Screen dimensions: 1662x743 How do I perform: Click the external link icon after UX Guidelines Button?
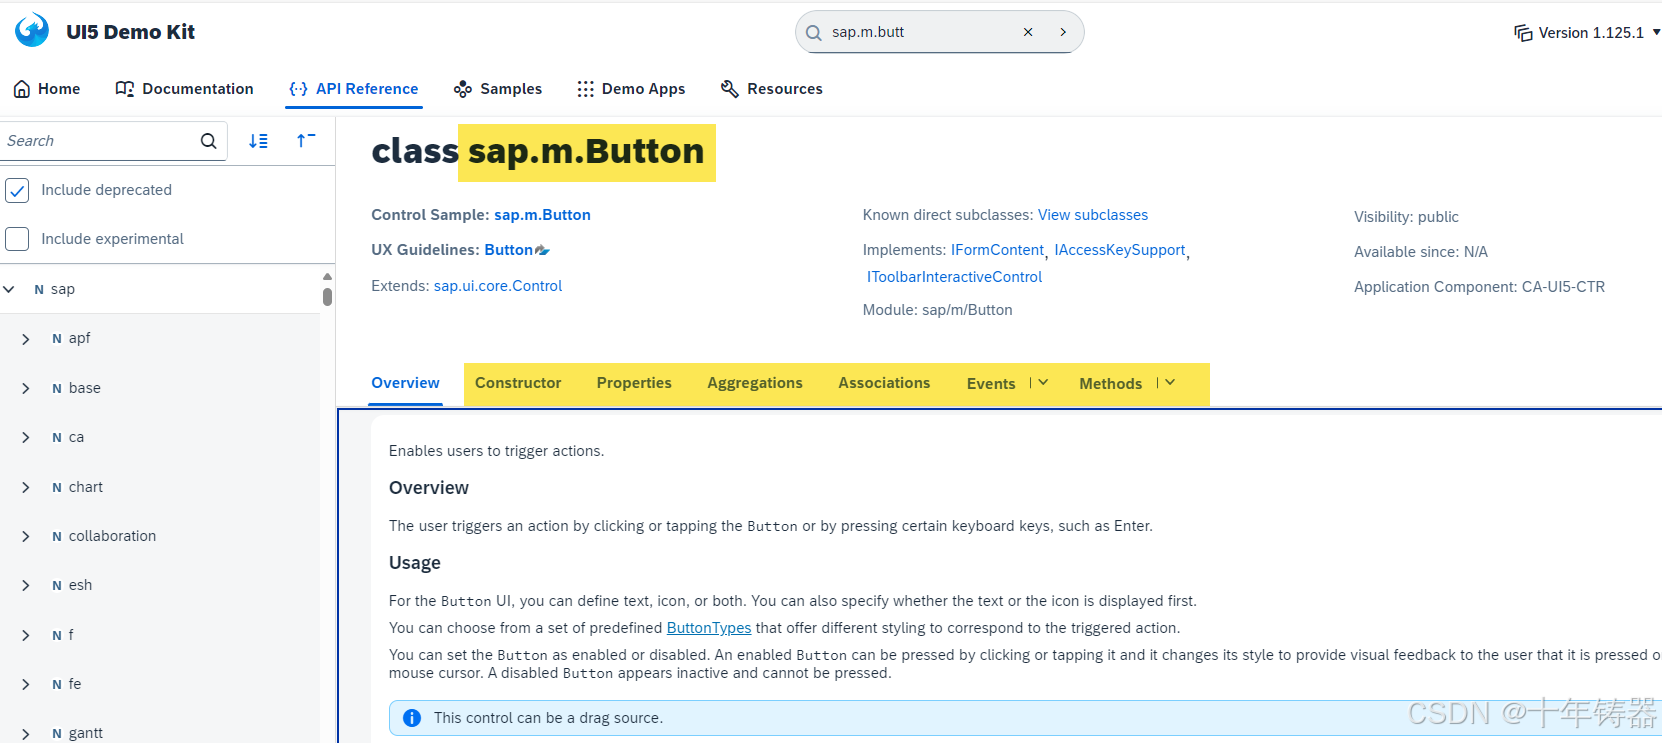point(543,250)
